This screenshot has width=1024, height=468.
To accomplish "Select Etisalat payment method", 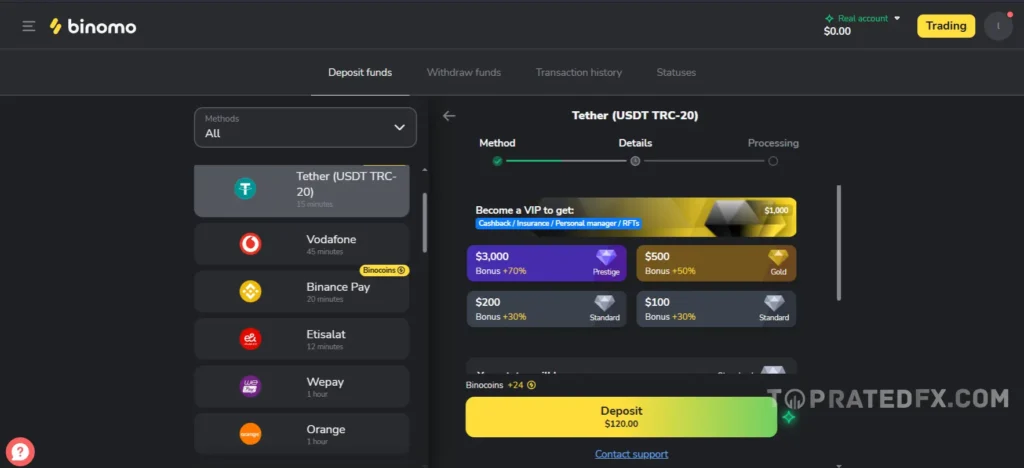I will click(302, 339).
